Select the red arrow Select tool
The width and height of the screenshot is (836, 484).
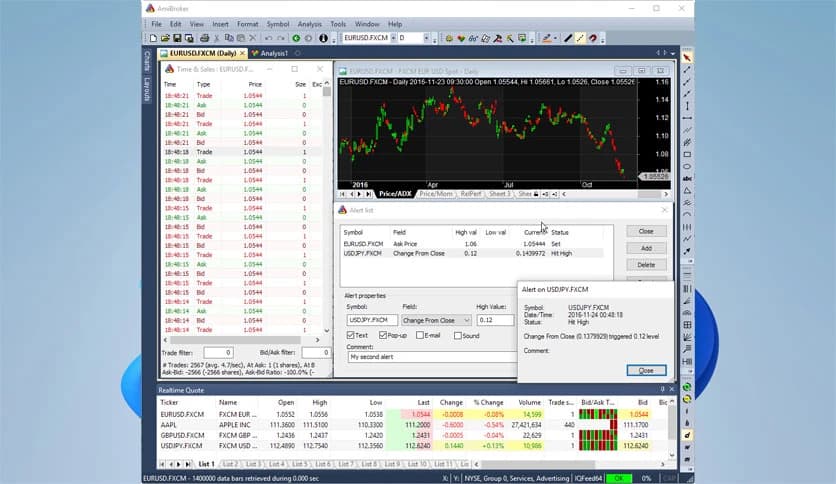(x=687, y=58)
